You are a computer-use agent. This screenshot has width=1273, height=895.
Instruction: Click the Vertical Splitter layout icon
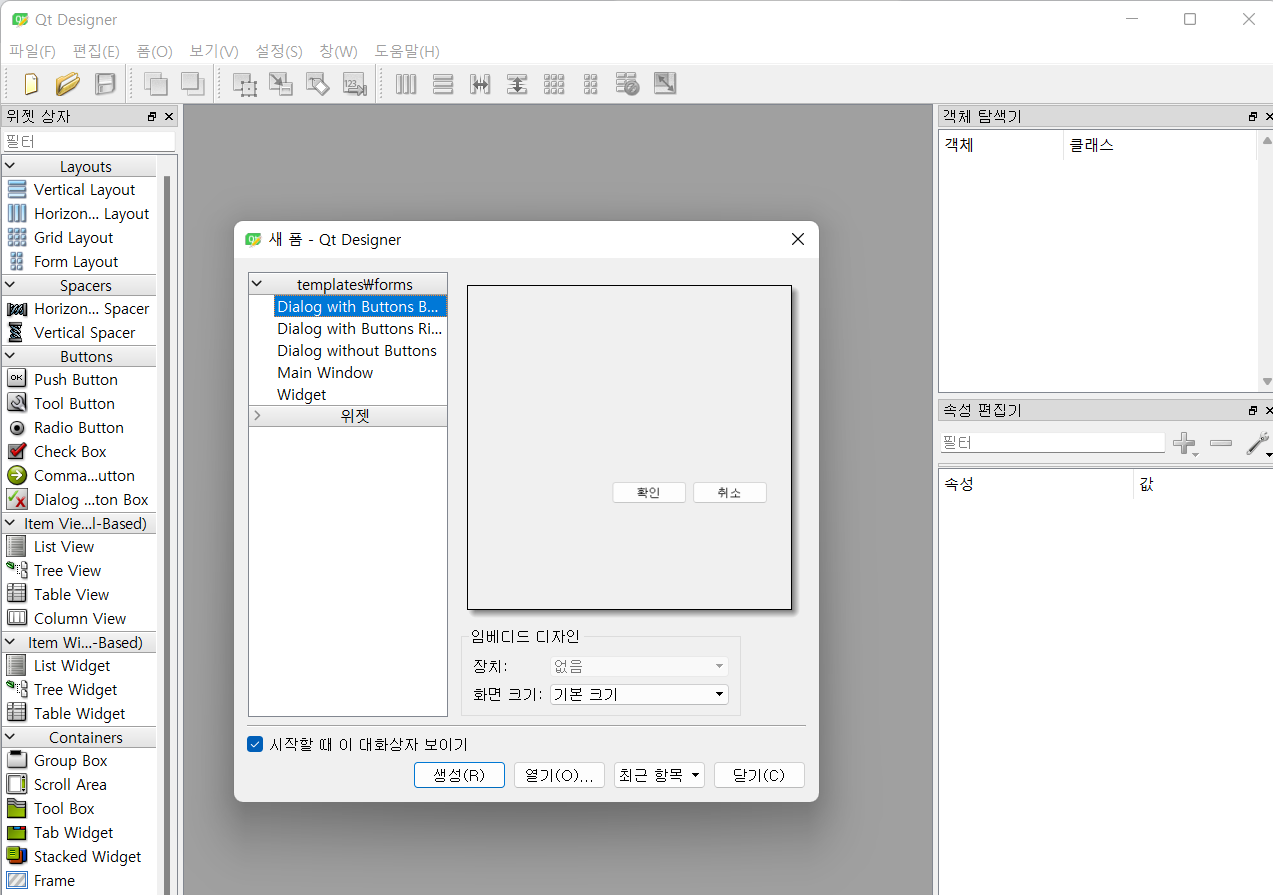[x=517, y=84]
